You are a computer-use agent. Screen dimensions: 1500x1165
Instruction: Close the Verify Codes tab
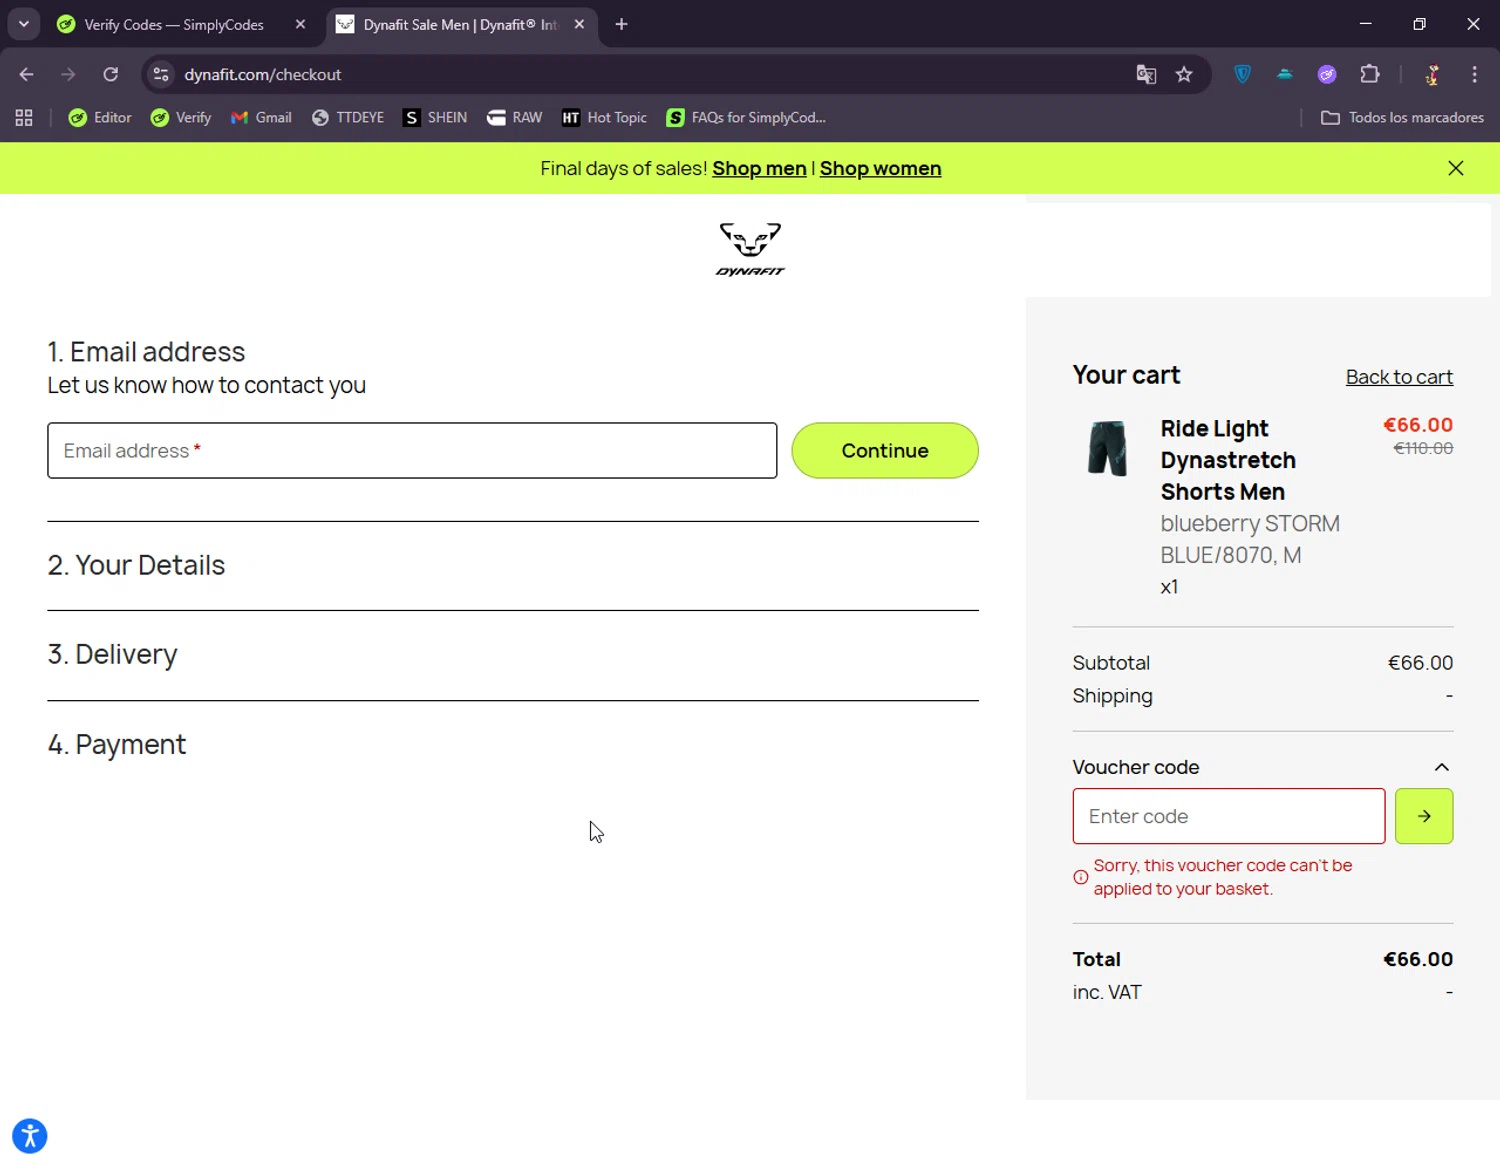tap(300, 24)
